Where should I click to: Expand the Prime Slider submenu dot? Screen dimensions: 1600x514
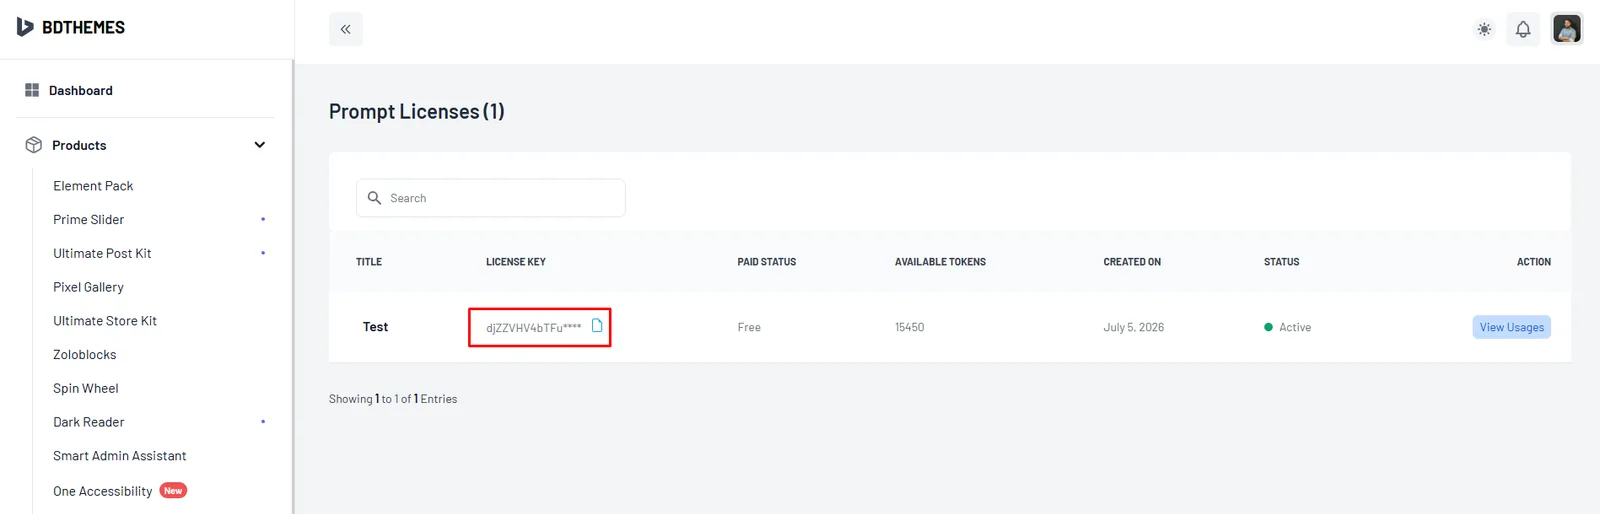[263, 219]
